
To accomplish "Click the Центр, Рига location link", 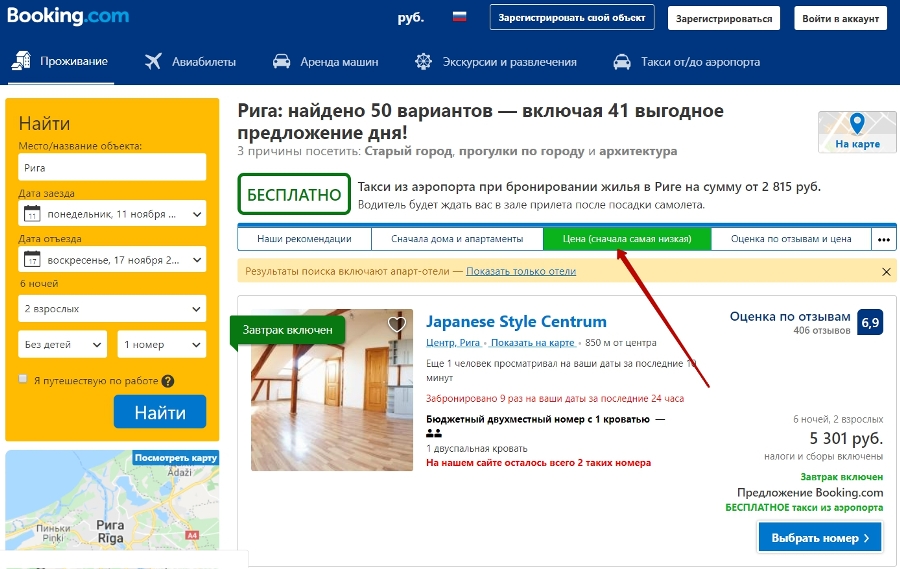I will pos(453,343).
